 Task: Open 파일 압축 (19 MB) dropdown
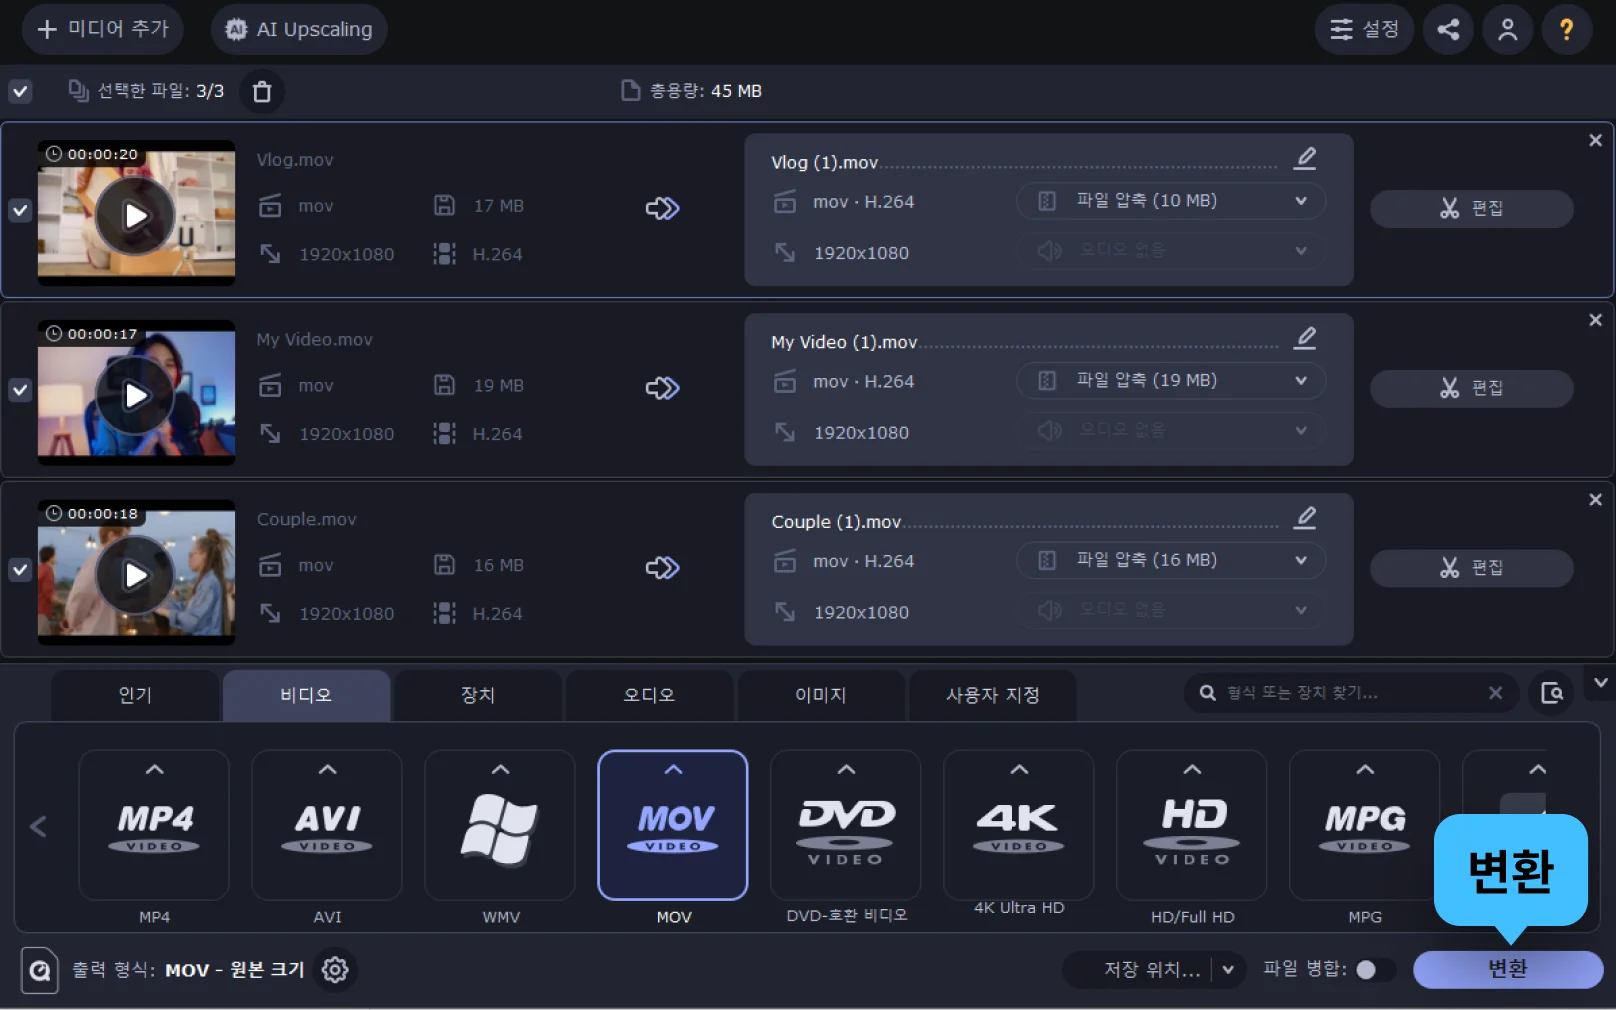[1171, 381]
